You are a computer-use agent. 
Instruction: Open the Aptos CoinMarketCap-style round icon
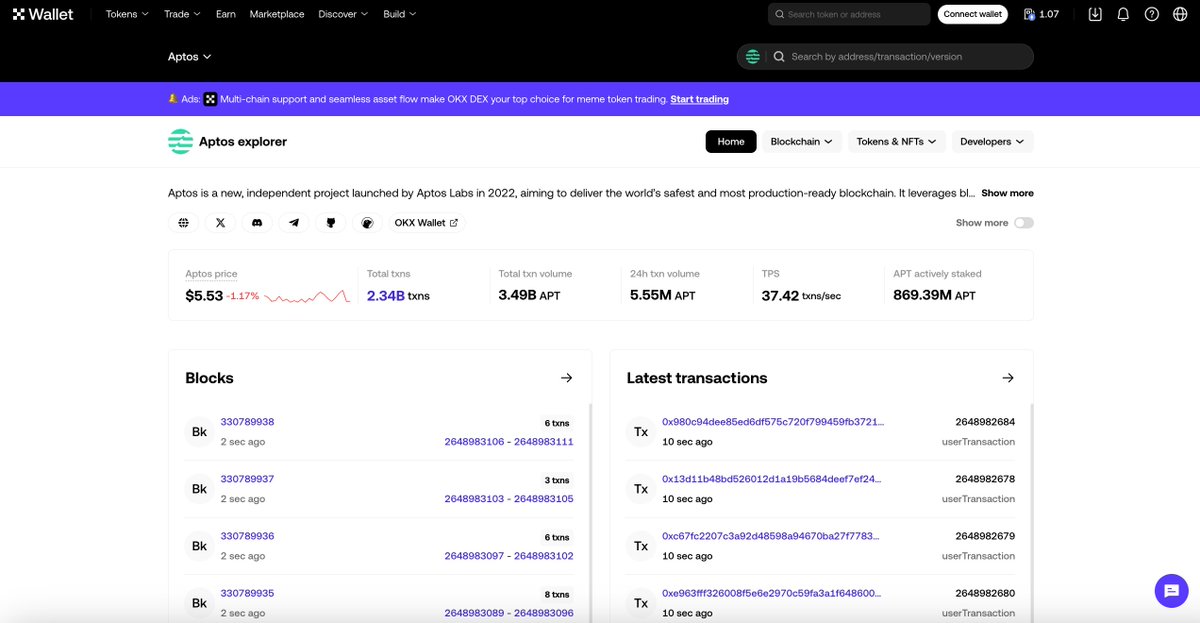(367, 223)
